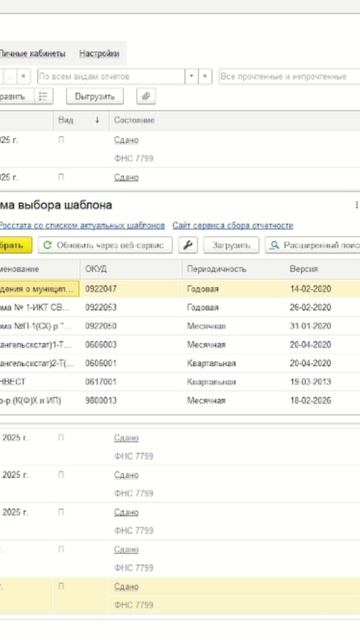Image resolution: width=360 pixels, height=640 pixels.
Task: Click version date 14-02-2020
Action: pos(310,289)
